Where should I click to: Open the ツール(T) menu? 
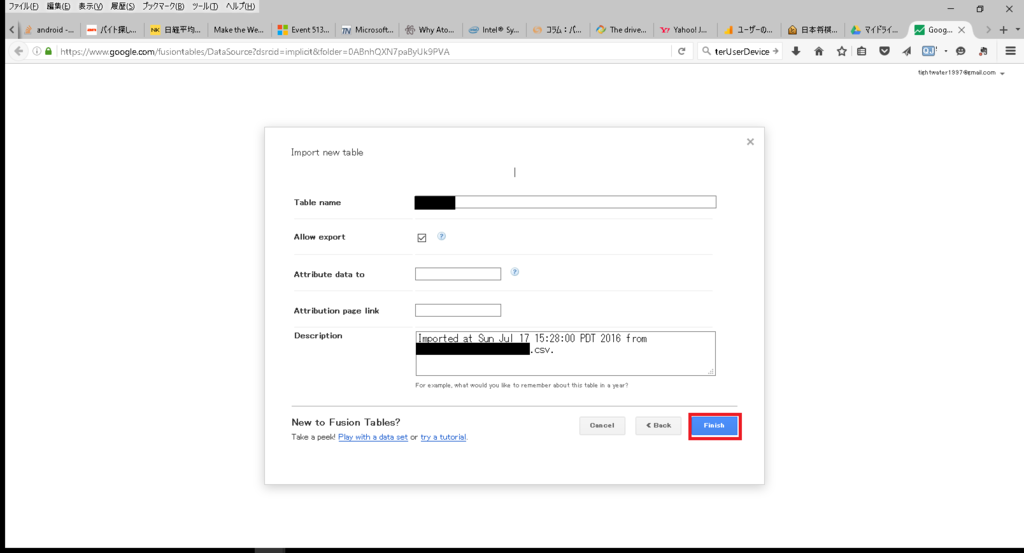[204, 7]
